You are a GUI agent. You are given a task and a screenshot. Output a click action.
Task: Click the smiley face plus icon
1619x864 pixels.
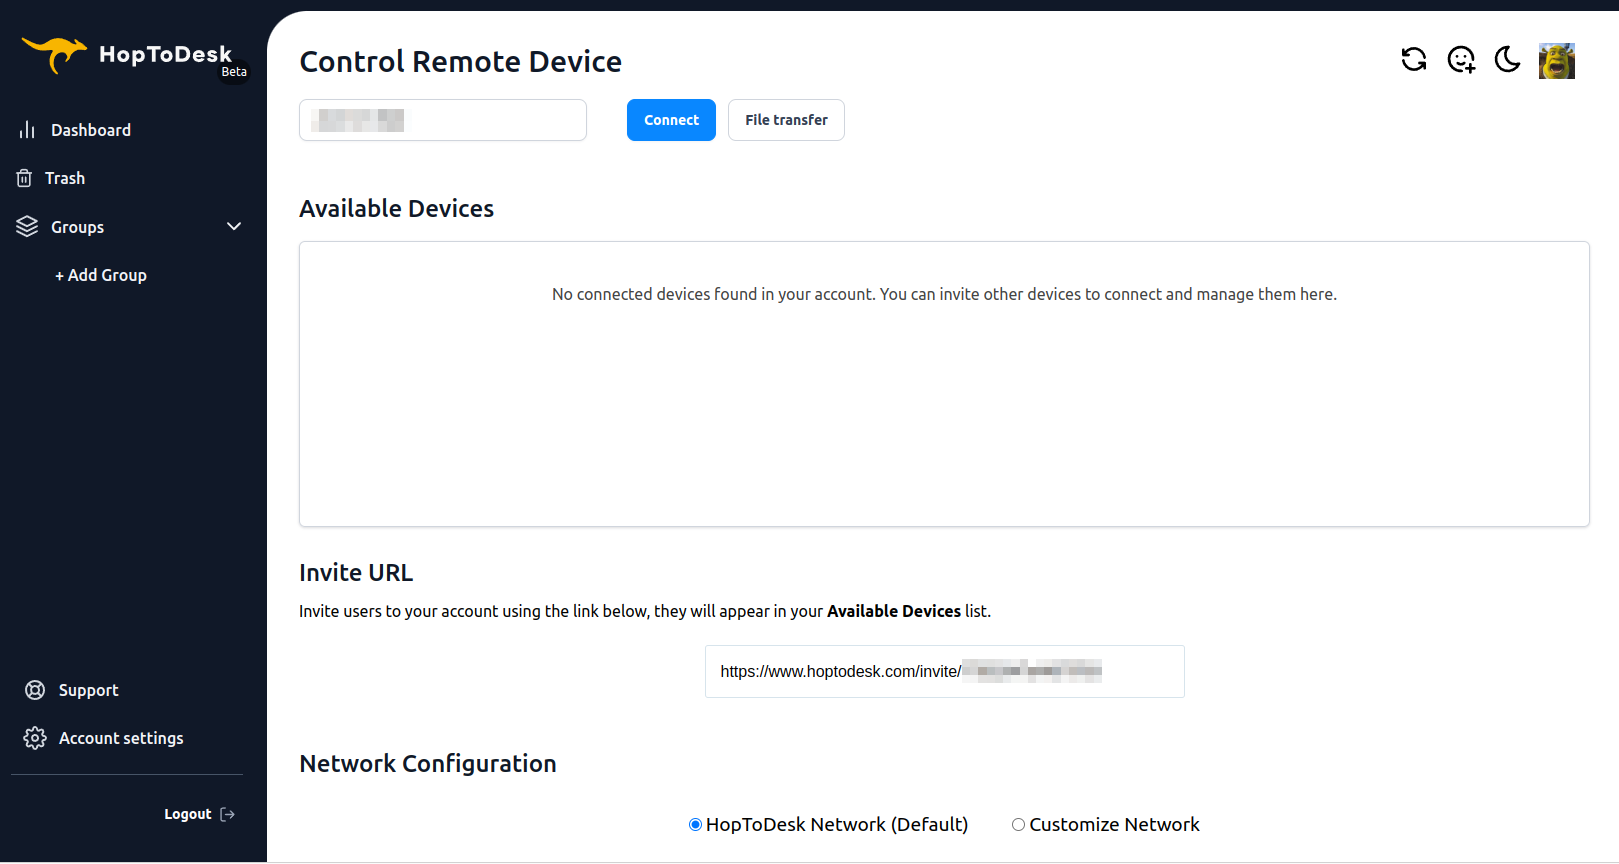pyautogui.click(x=1461, y=60)
